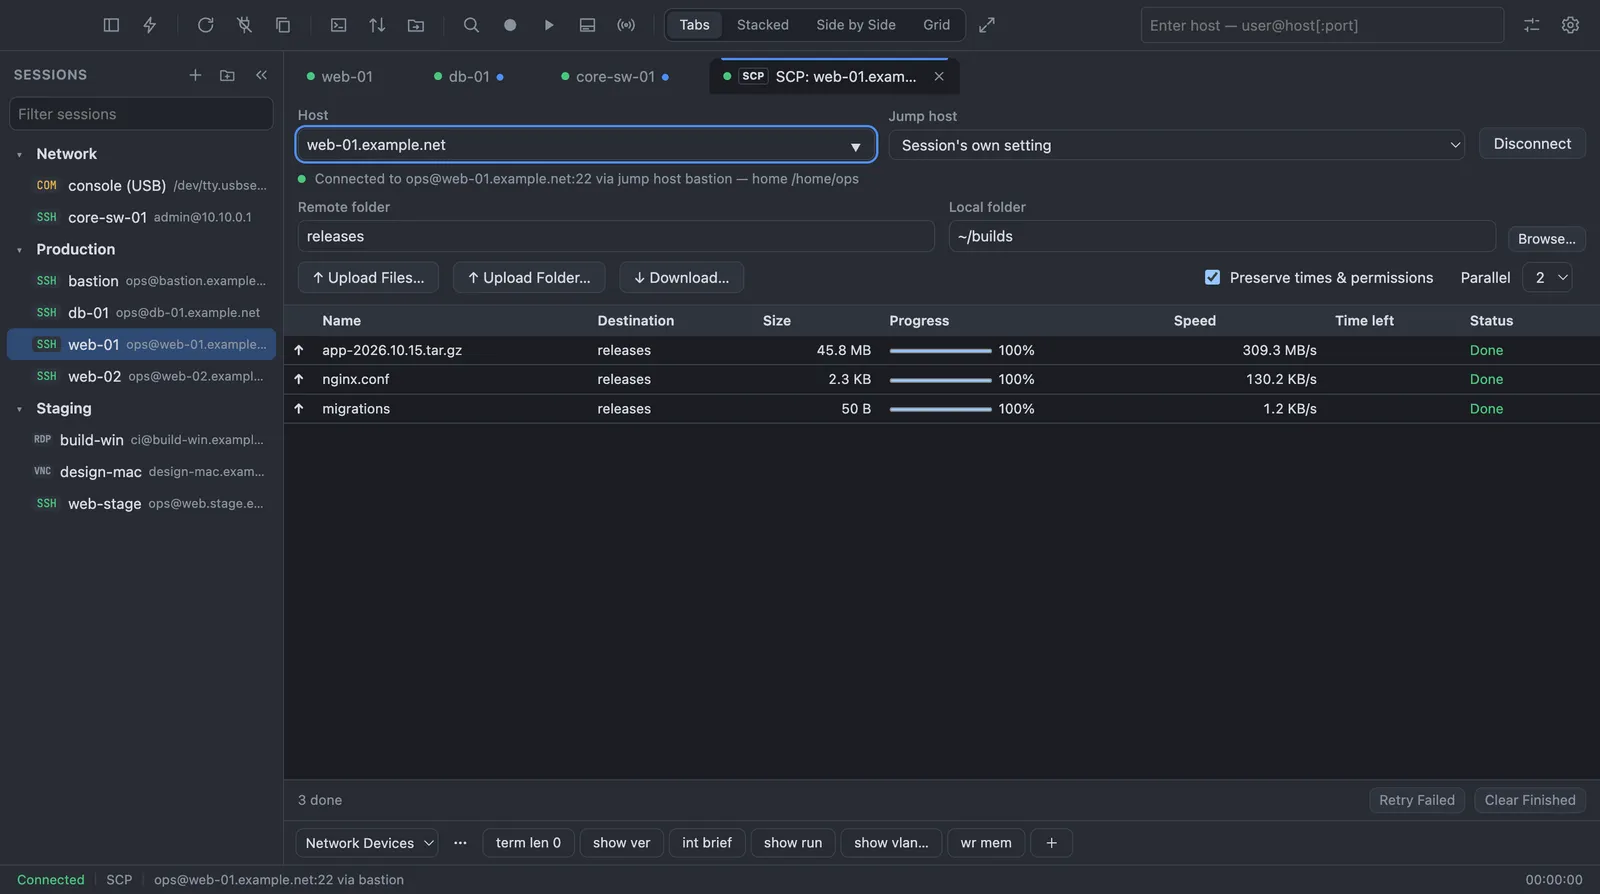This screenshot has width=1600, height=894.
Task: Click the play script icon
Action: tap(549, 25)
